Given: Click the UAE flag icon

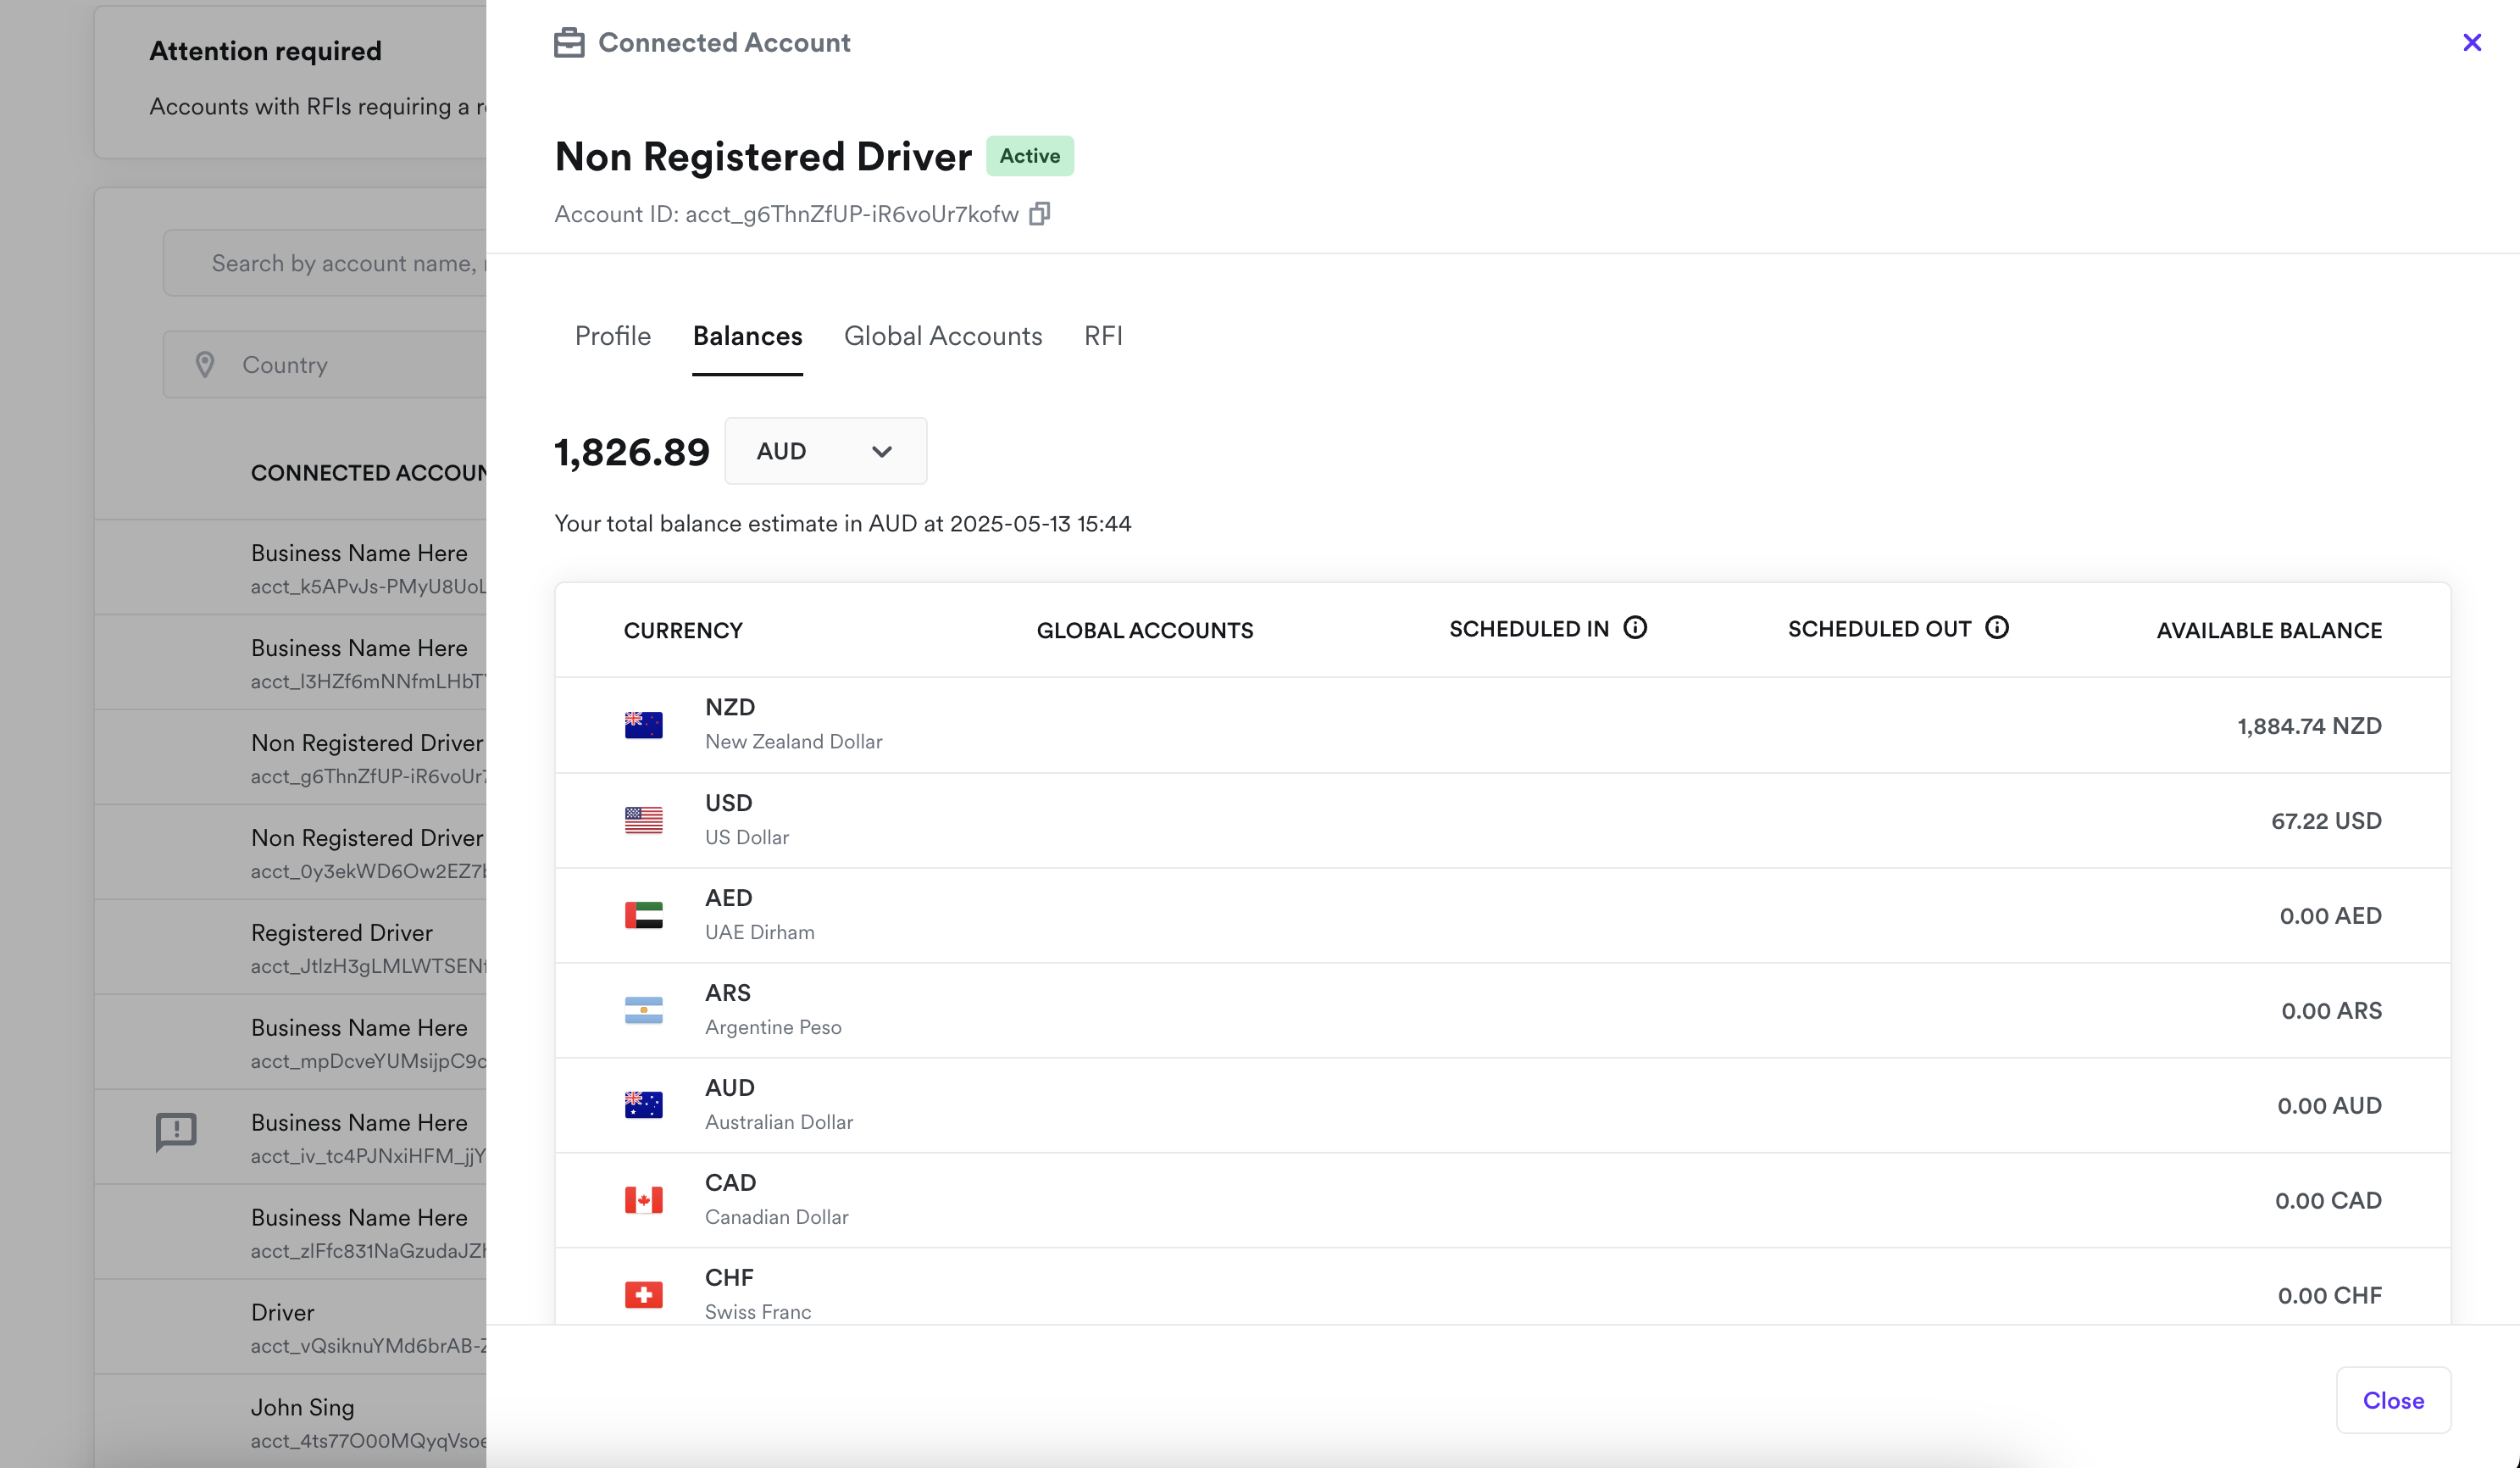Looking at the screenshot, I should [x=643, y=915].
